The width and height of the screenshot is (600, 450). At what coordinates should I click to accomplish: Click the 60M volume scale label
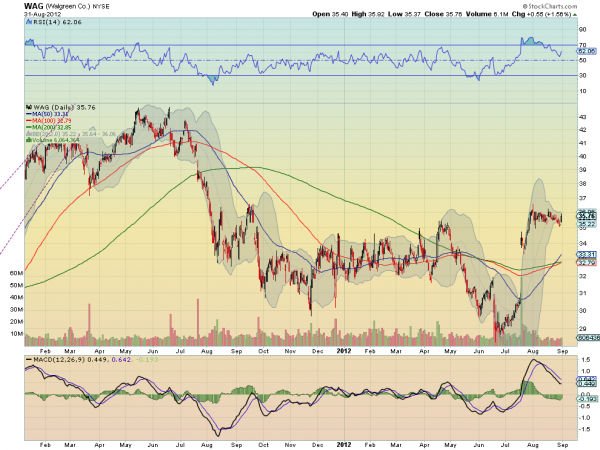tap(16, 273)
